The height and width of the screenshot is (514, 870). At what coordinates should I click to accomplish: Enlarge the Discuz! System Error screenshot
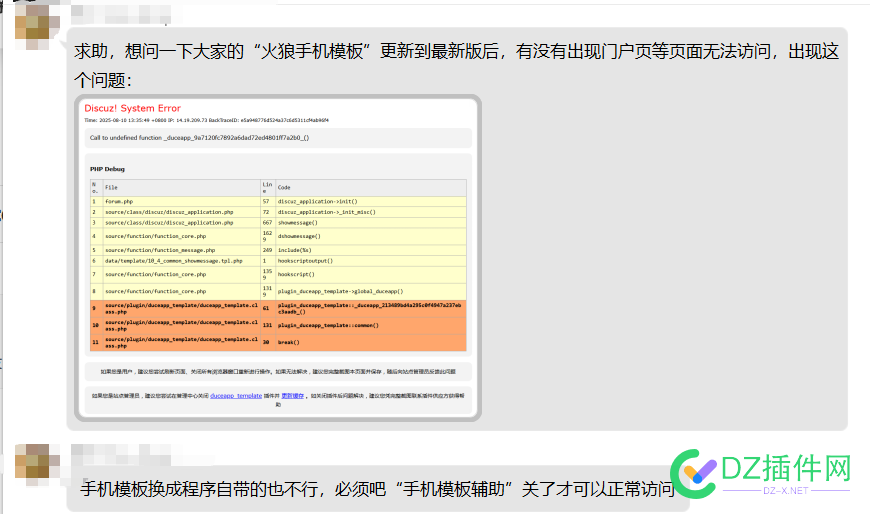pos(278,258)
